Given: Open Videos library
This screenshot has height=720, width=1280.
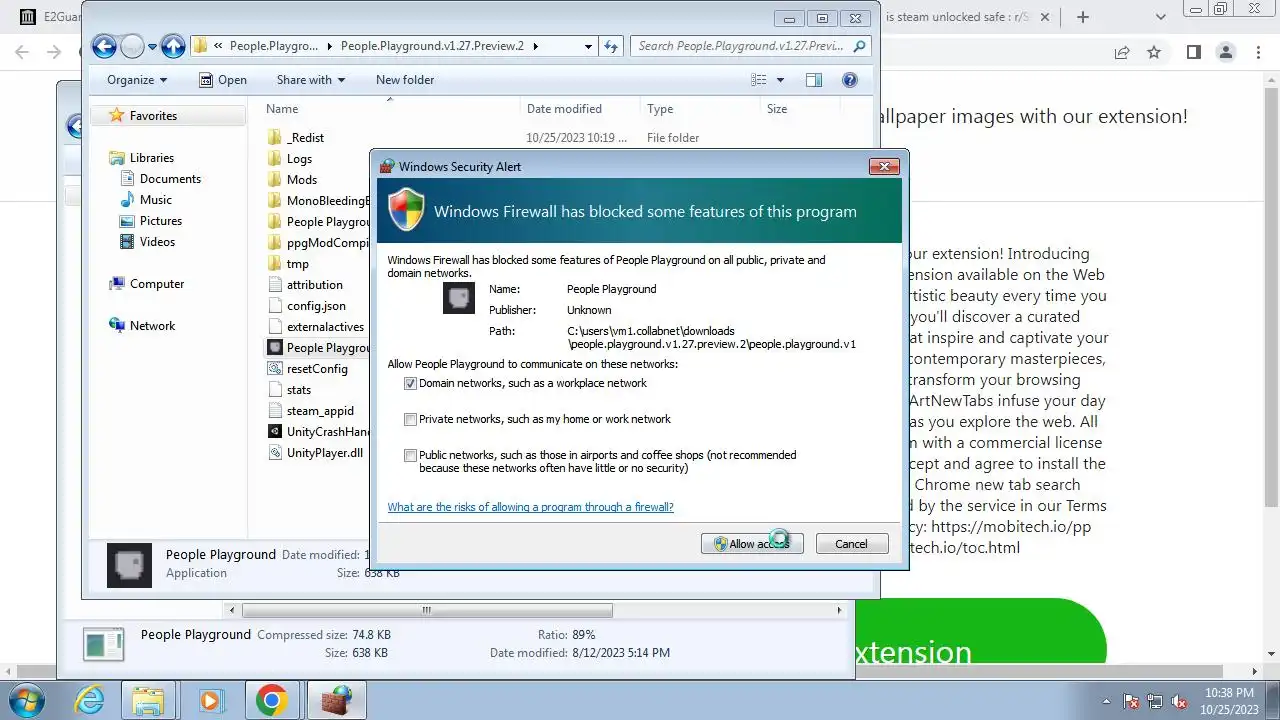Looking at the screenshot, I should tap(157, 242).
